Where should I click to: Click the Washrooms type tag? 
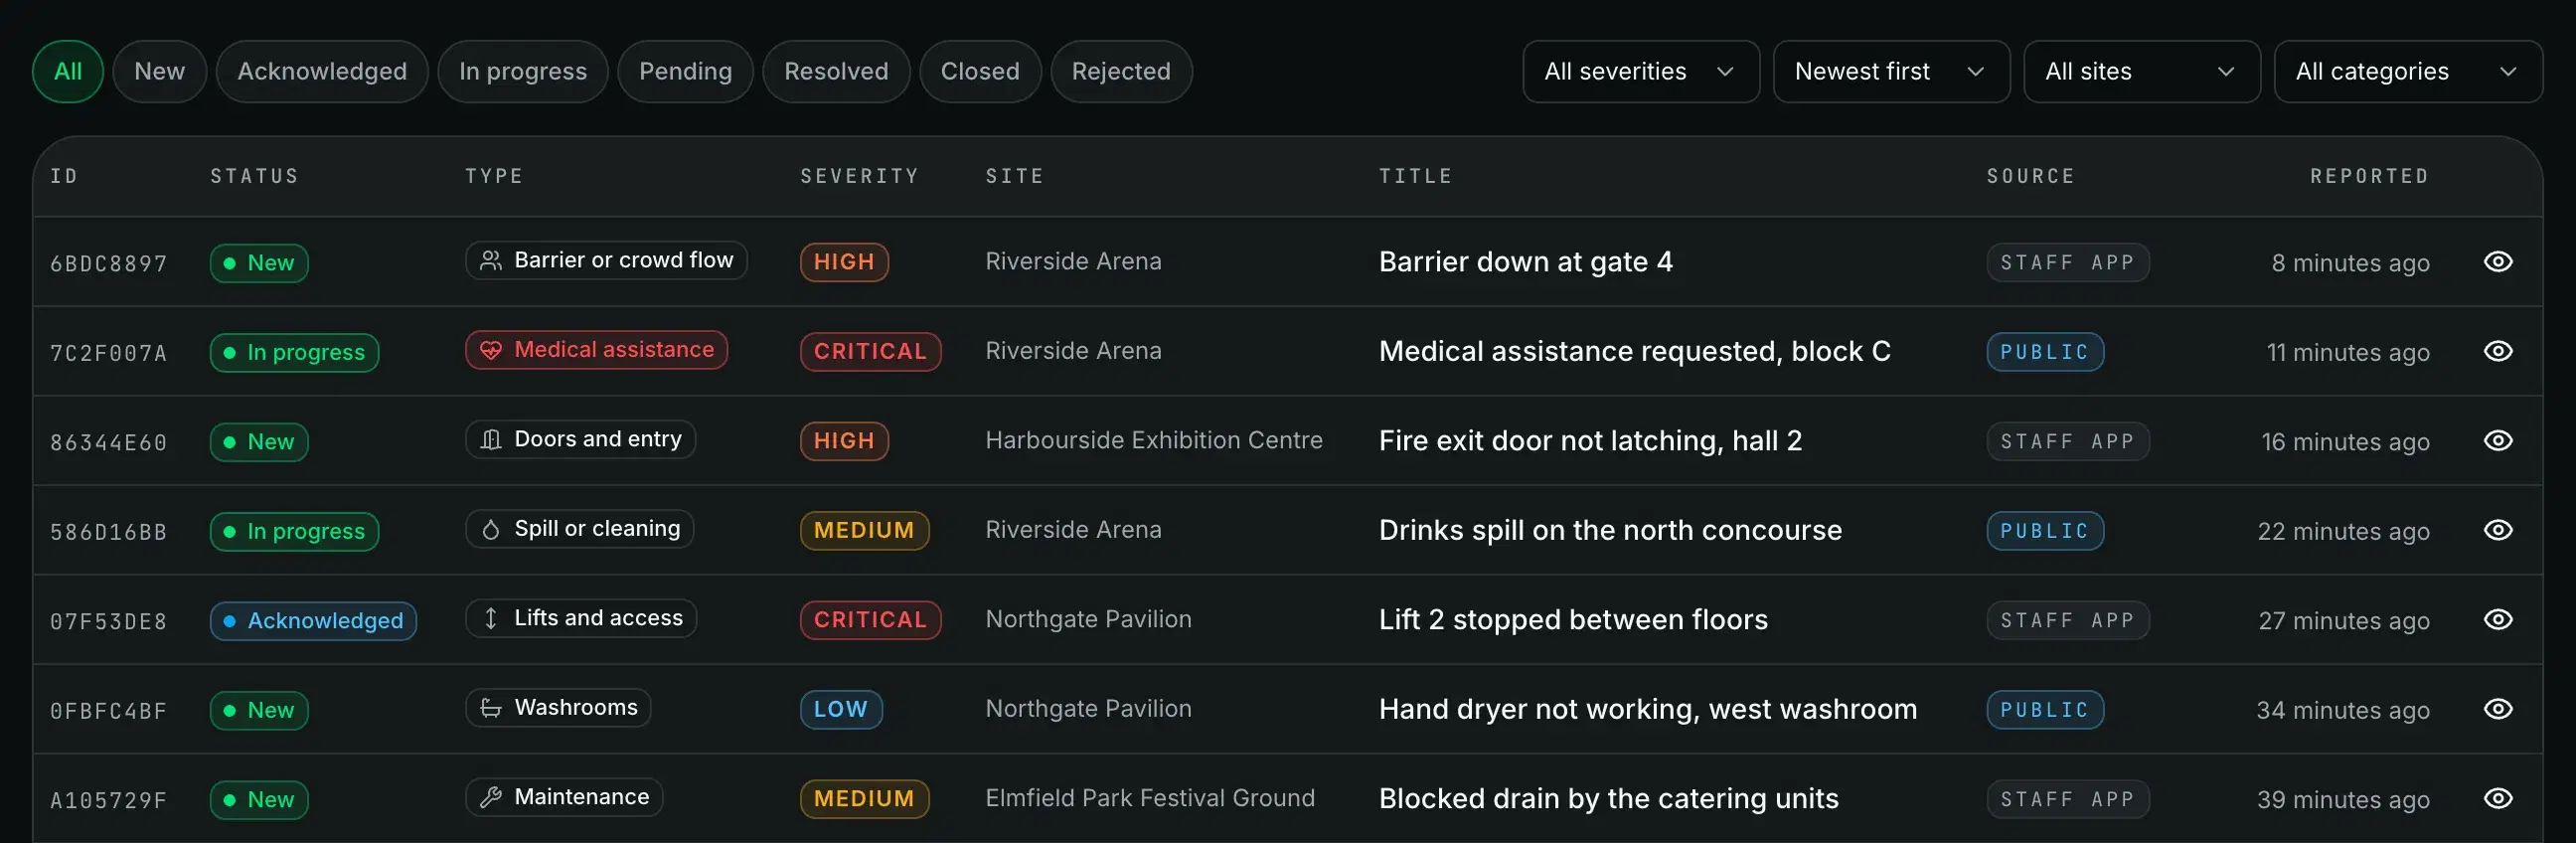(558, 708)
